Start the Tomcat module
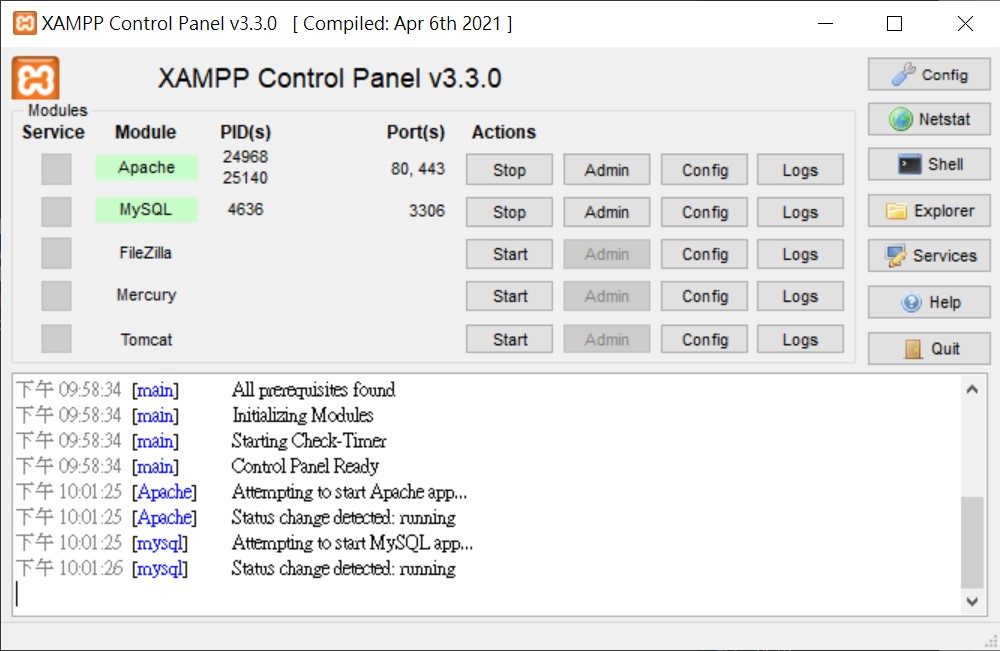This screenshot has width=1000, height=651. point(509,339)
